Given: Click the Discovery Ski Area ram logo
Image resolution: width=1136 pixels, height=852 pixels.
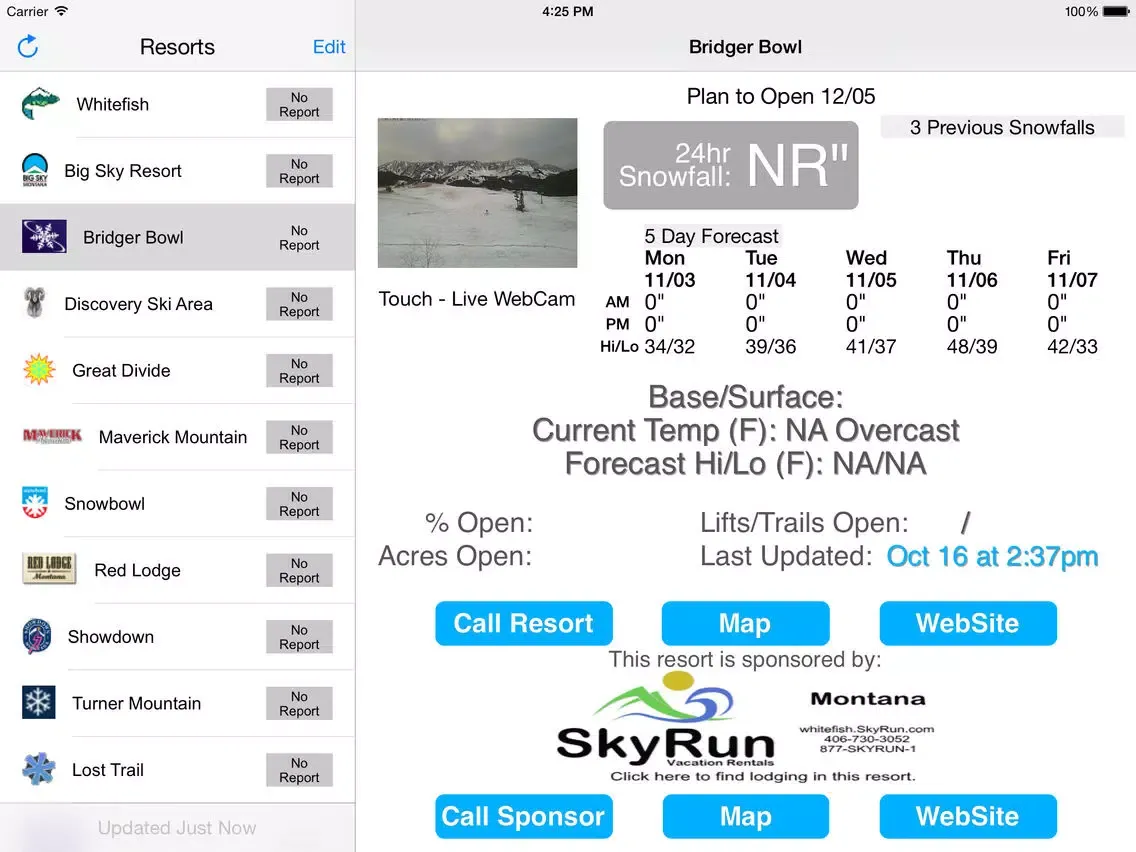Looking at the screenshot, I should (35, 303).
